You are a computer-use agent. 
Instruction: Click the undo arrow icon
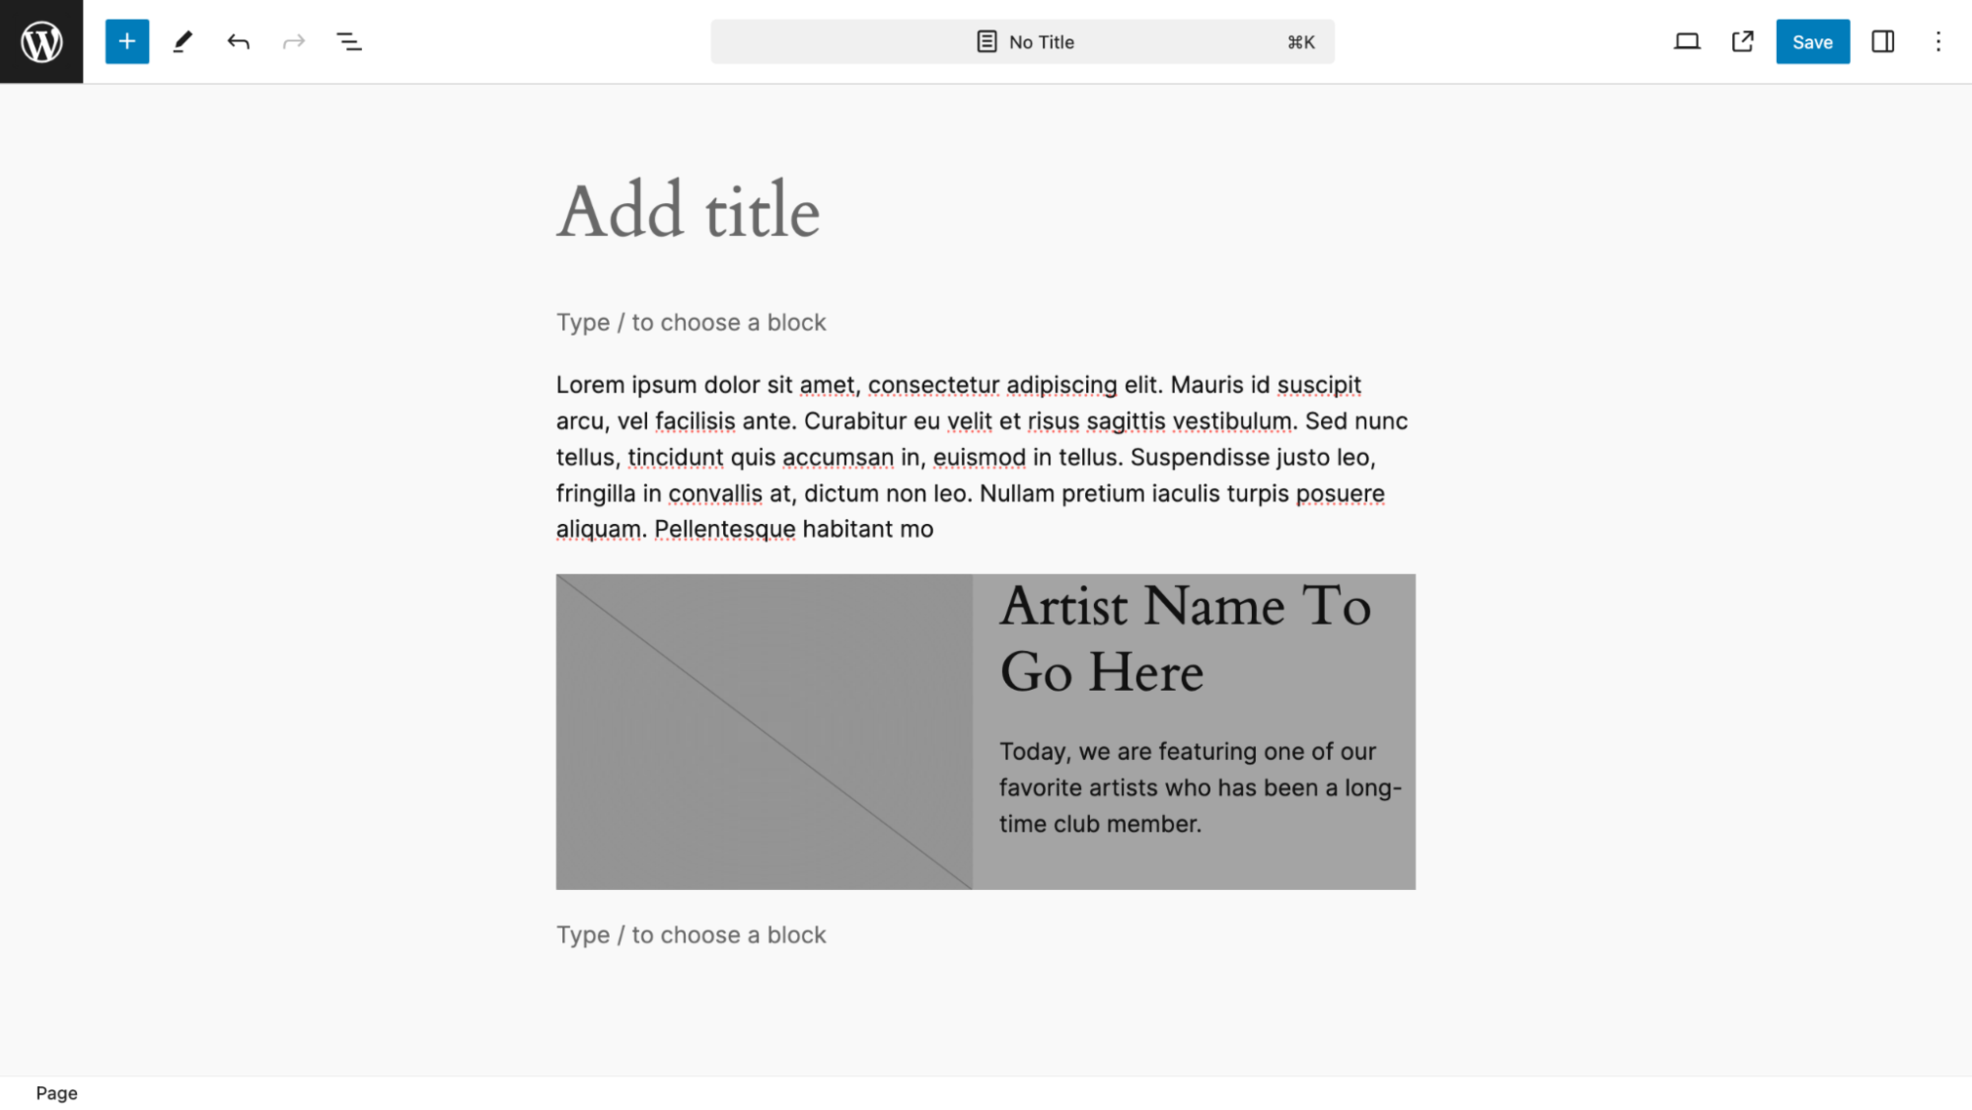point(238,41)
